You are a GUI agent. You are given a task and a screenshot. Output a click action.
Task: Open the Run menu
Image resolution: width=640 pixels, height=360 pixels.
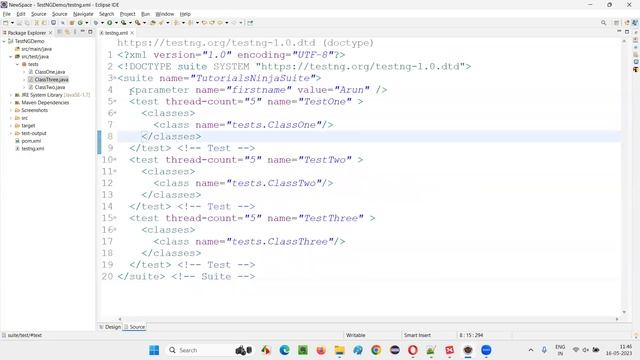pos(145,14)
